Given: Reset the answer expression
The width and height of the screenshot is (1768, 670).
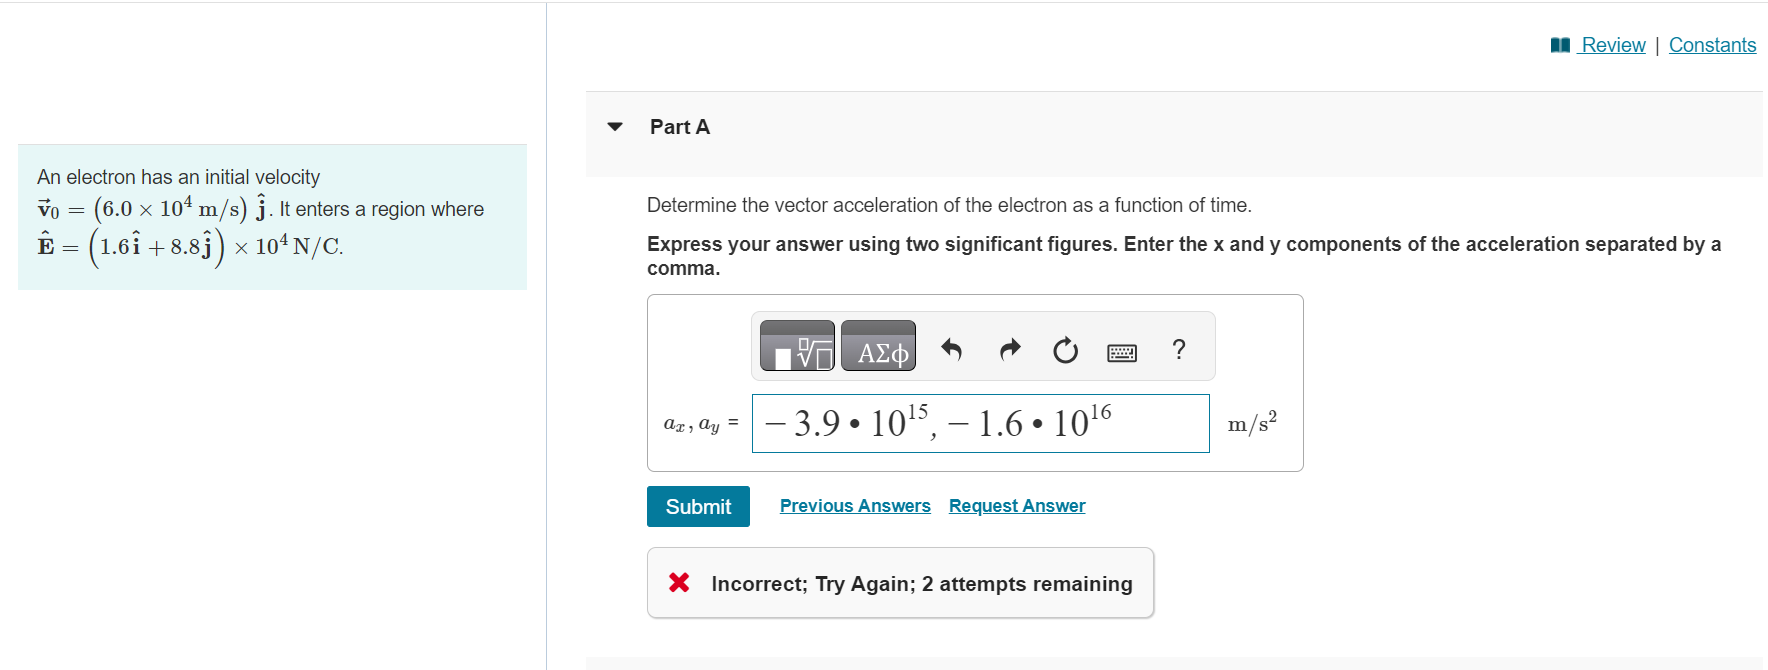Looking at the screenshot, I should pos(1064,349).
